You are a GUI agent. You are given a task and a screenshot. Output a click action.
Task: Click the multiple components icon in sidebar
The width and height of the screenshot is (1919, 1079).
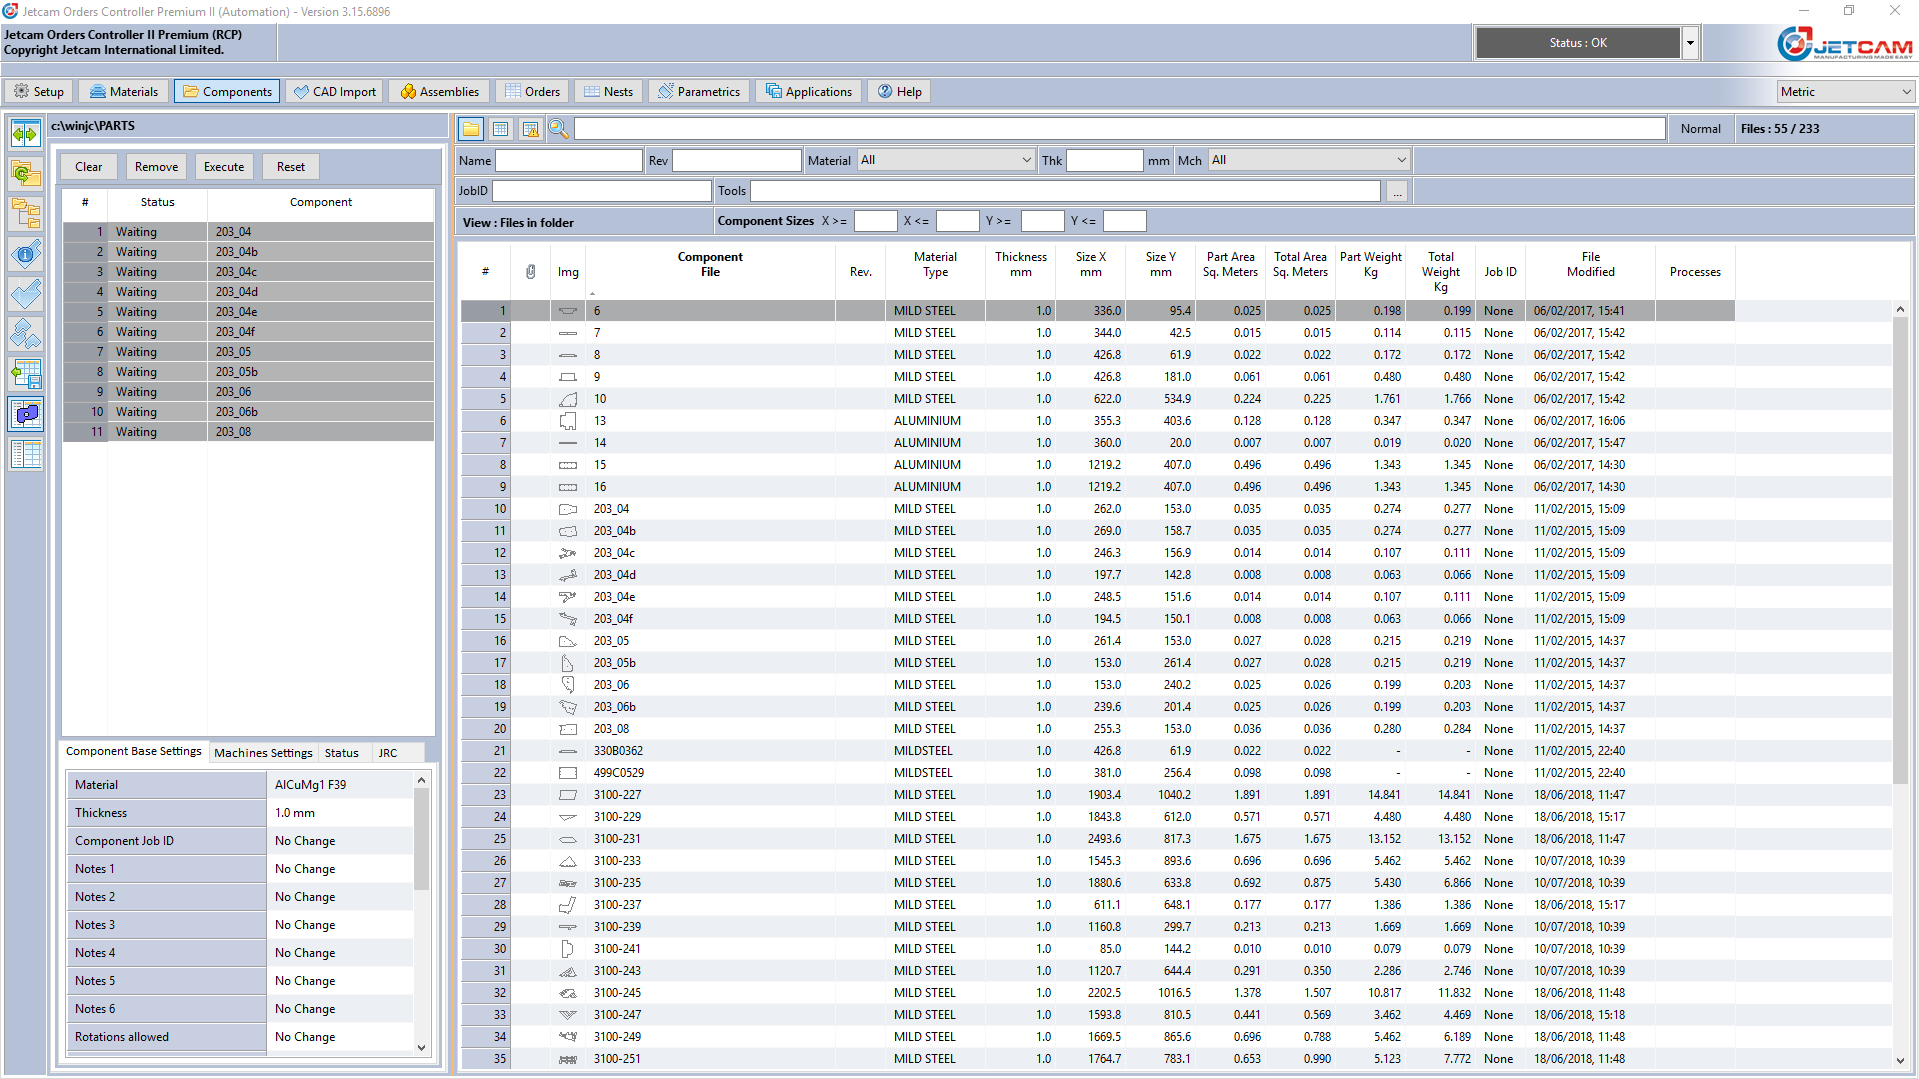[x=26, y=333]
